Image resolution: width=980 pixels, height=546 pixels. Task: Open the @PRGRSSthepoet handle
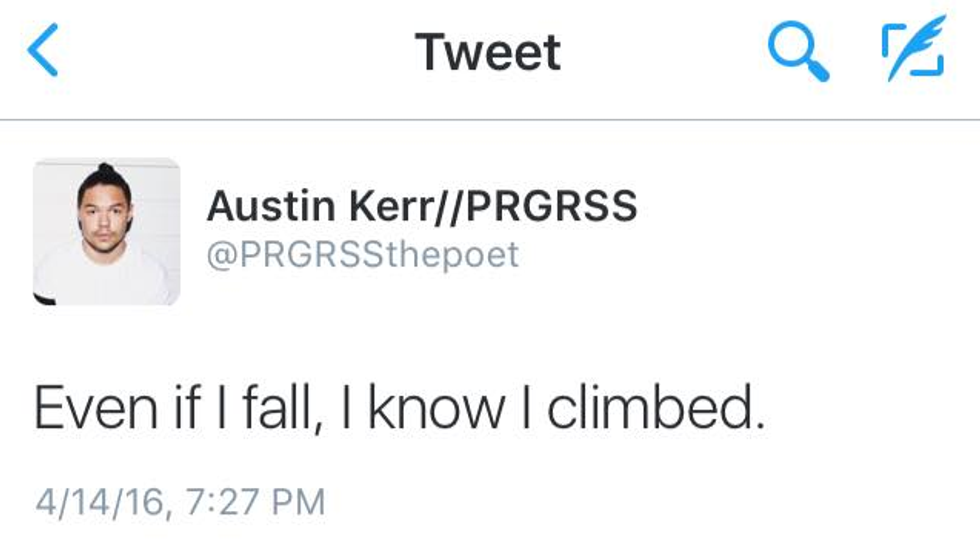pyautogui.click(x=363, y=254)
